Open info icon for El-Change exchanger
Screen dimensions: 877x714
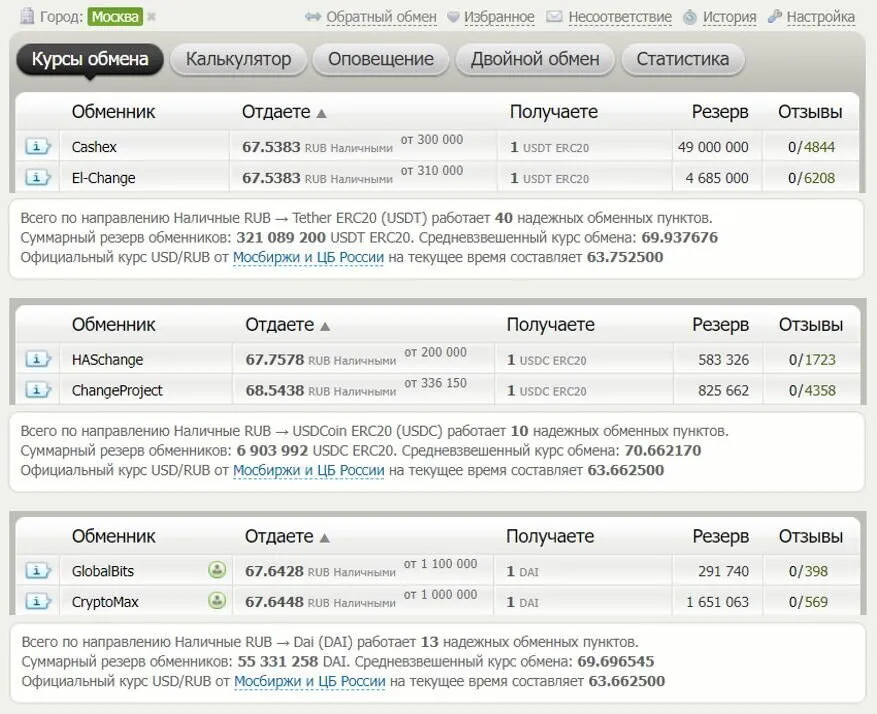click(37, 178)
